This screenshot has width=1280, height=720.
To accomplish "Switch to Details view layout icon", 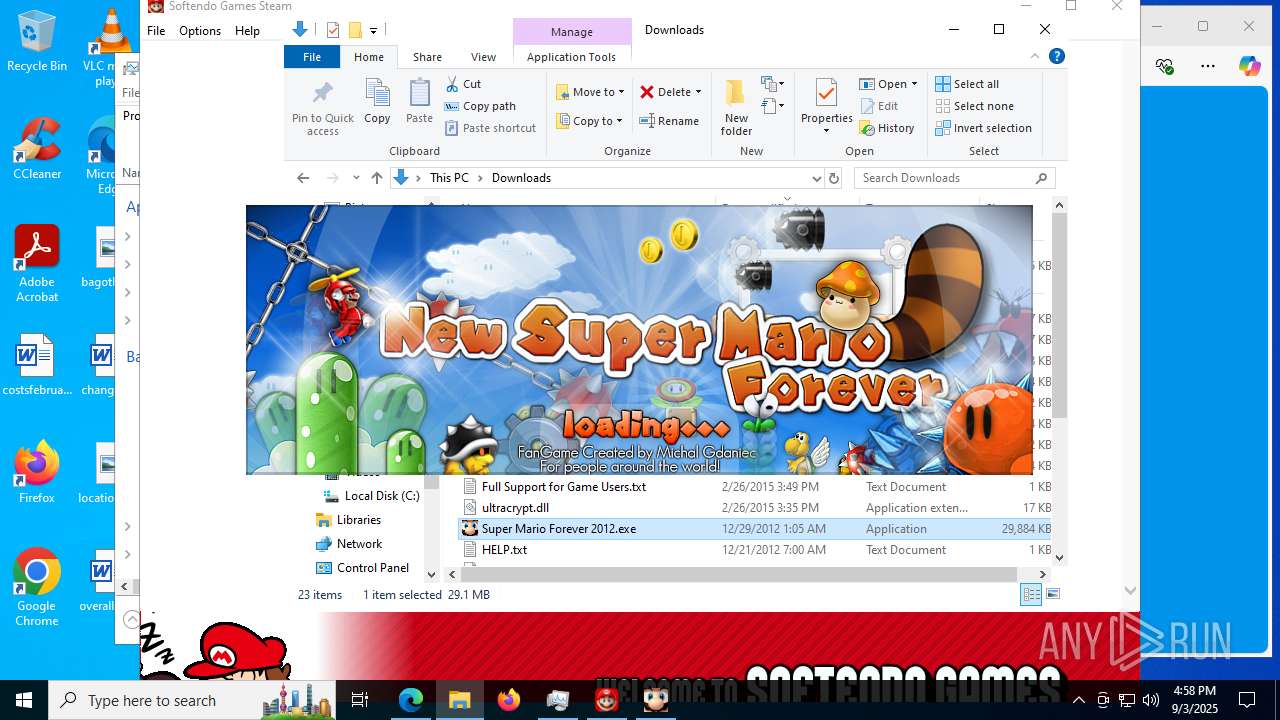I will pos(1031,595).
